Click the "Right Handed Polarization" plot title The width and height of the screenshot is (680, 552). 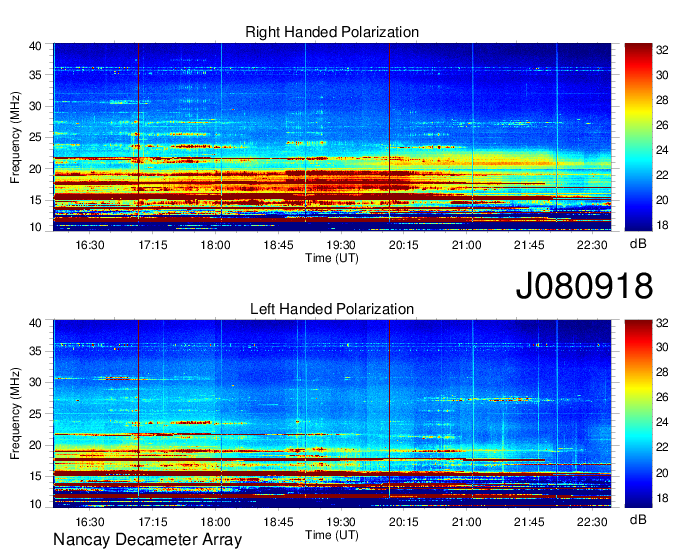pos(332,32)
